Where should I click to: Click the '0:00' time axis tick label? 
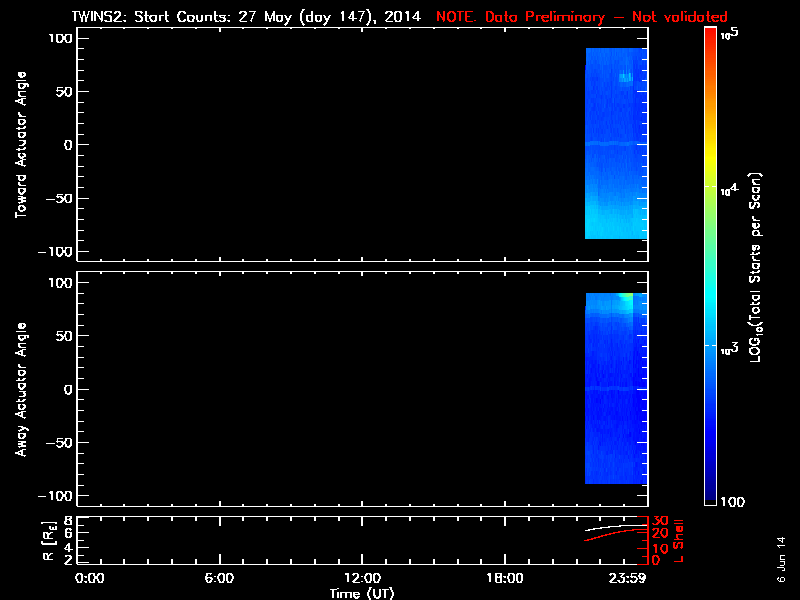point(90,578)
